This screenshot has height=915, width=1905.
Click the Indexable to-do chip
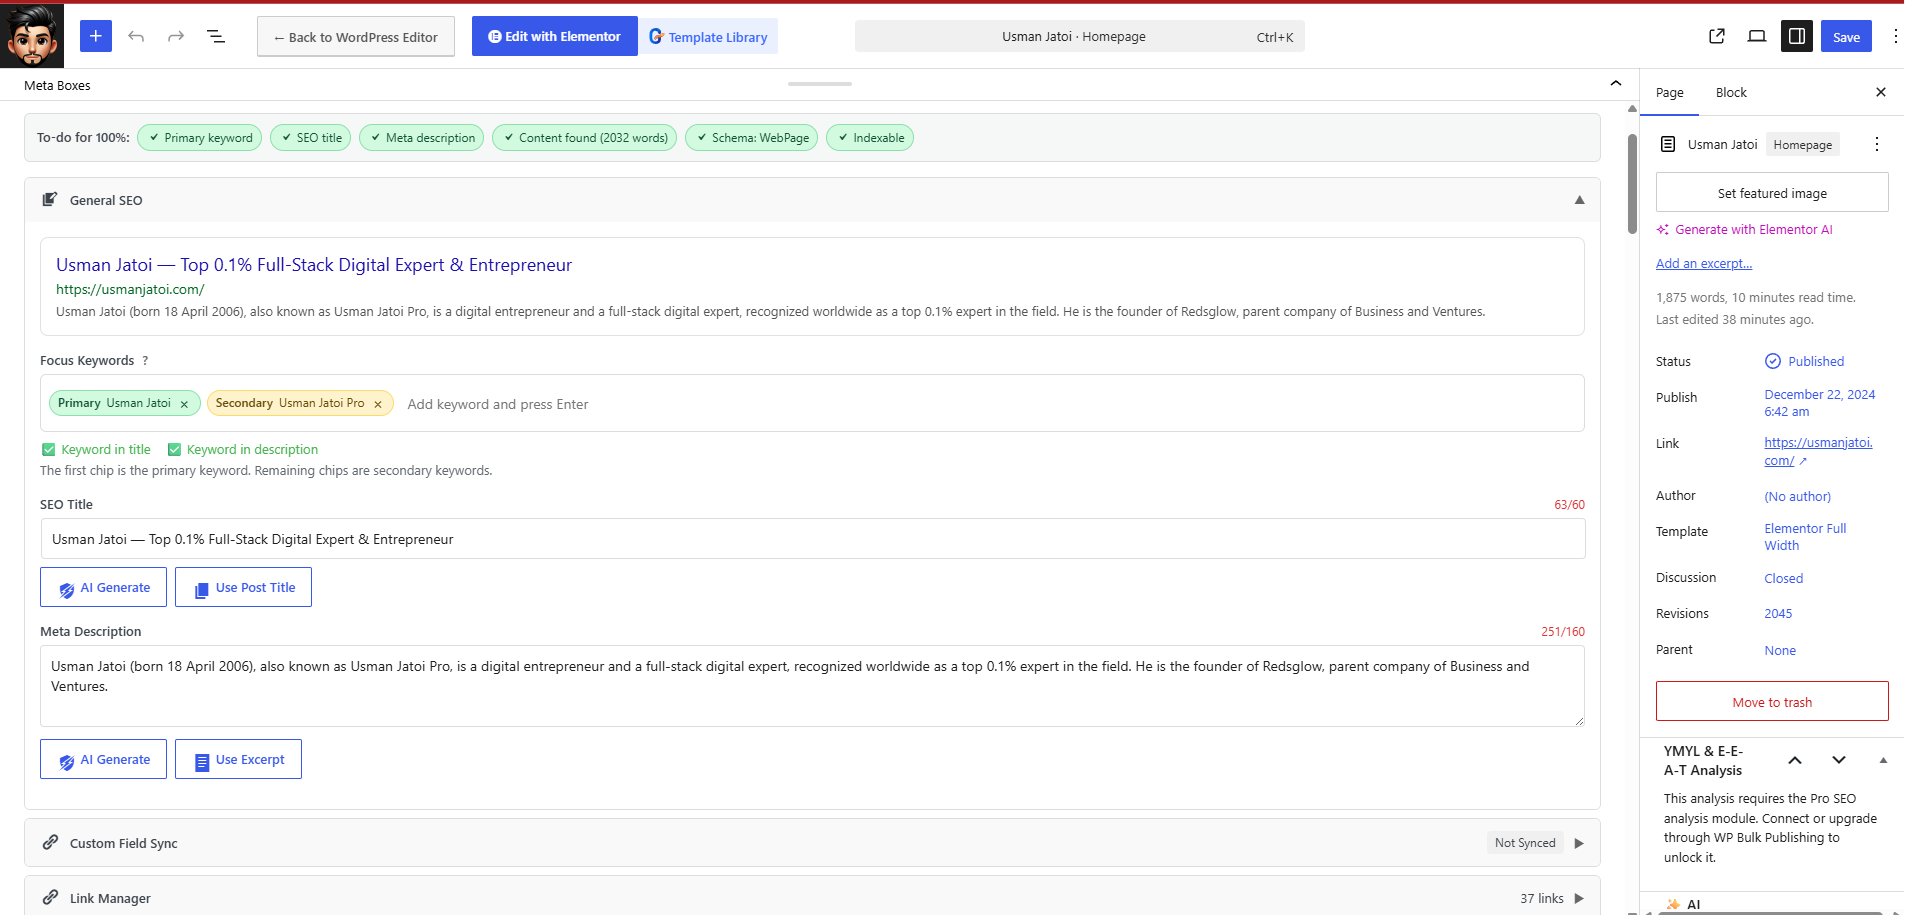[870, 138]
